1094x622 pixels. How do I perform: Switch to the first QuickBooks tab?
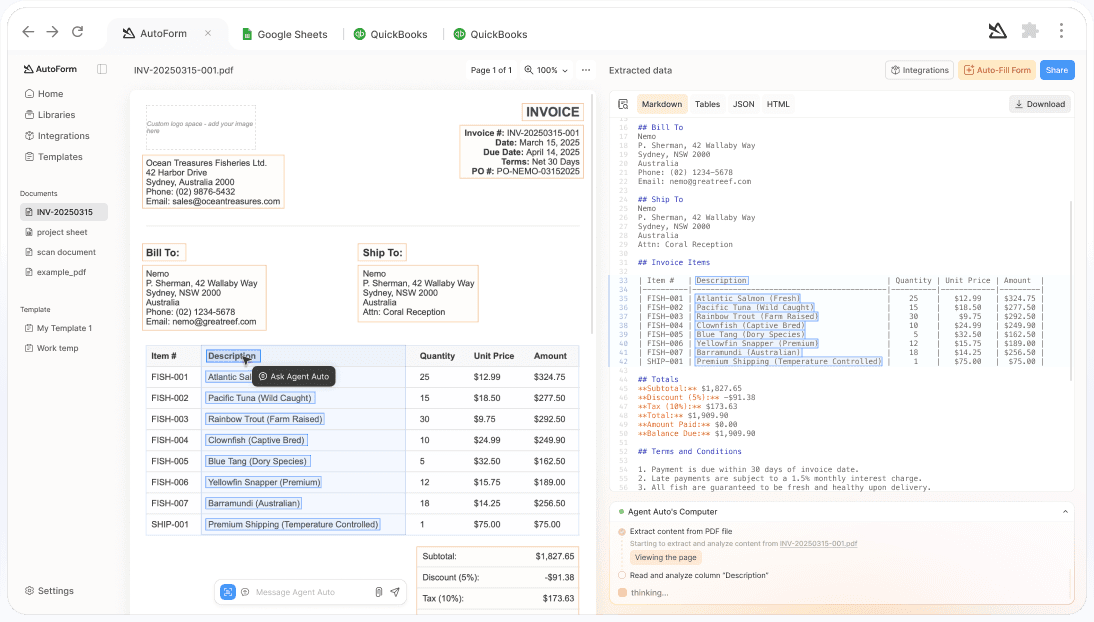pyautogui.click(x=391, y=34)
